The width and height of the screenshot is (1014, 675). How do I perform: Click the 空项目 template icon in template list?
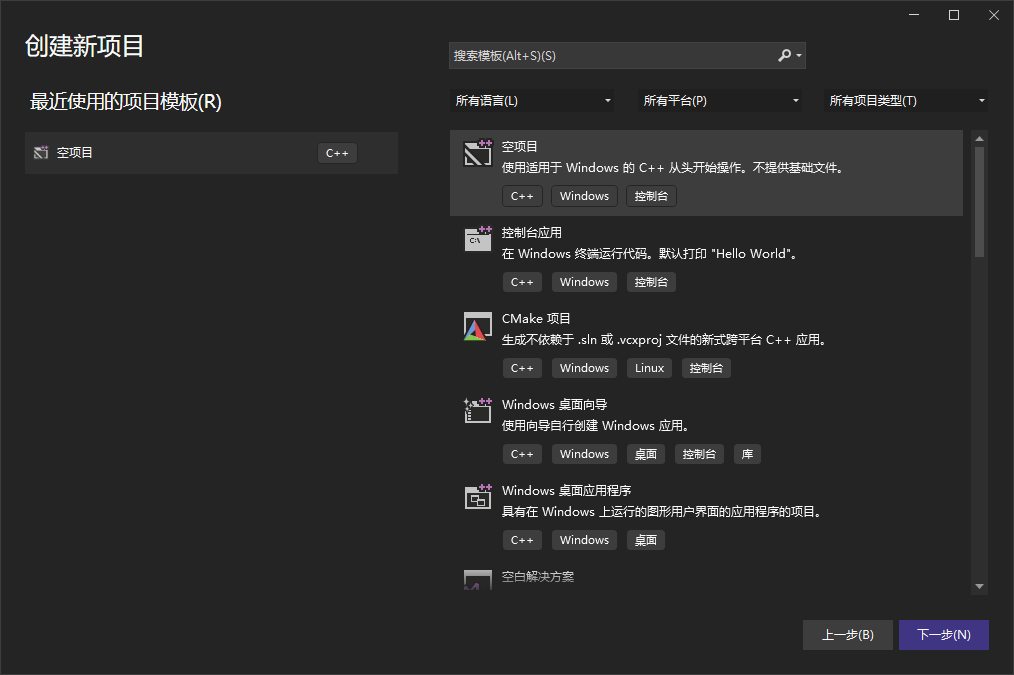click(478, 153)
